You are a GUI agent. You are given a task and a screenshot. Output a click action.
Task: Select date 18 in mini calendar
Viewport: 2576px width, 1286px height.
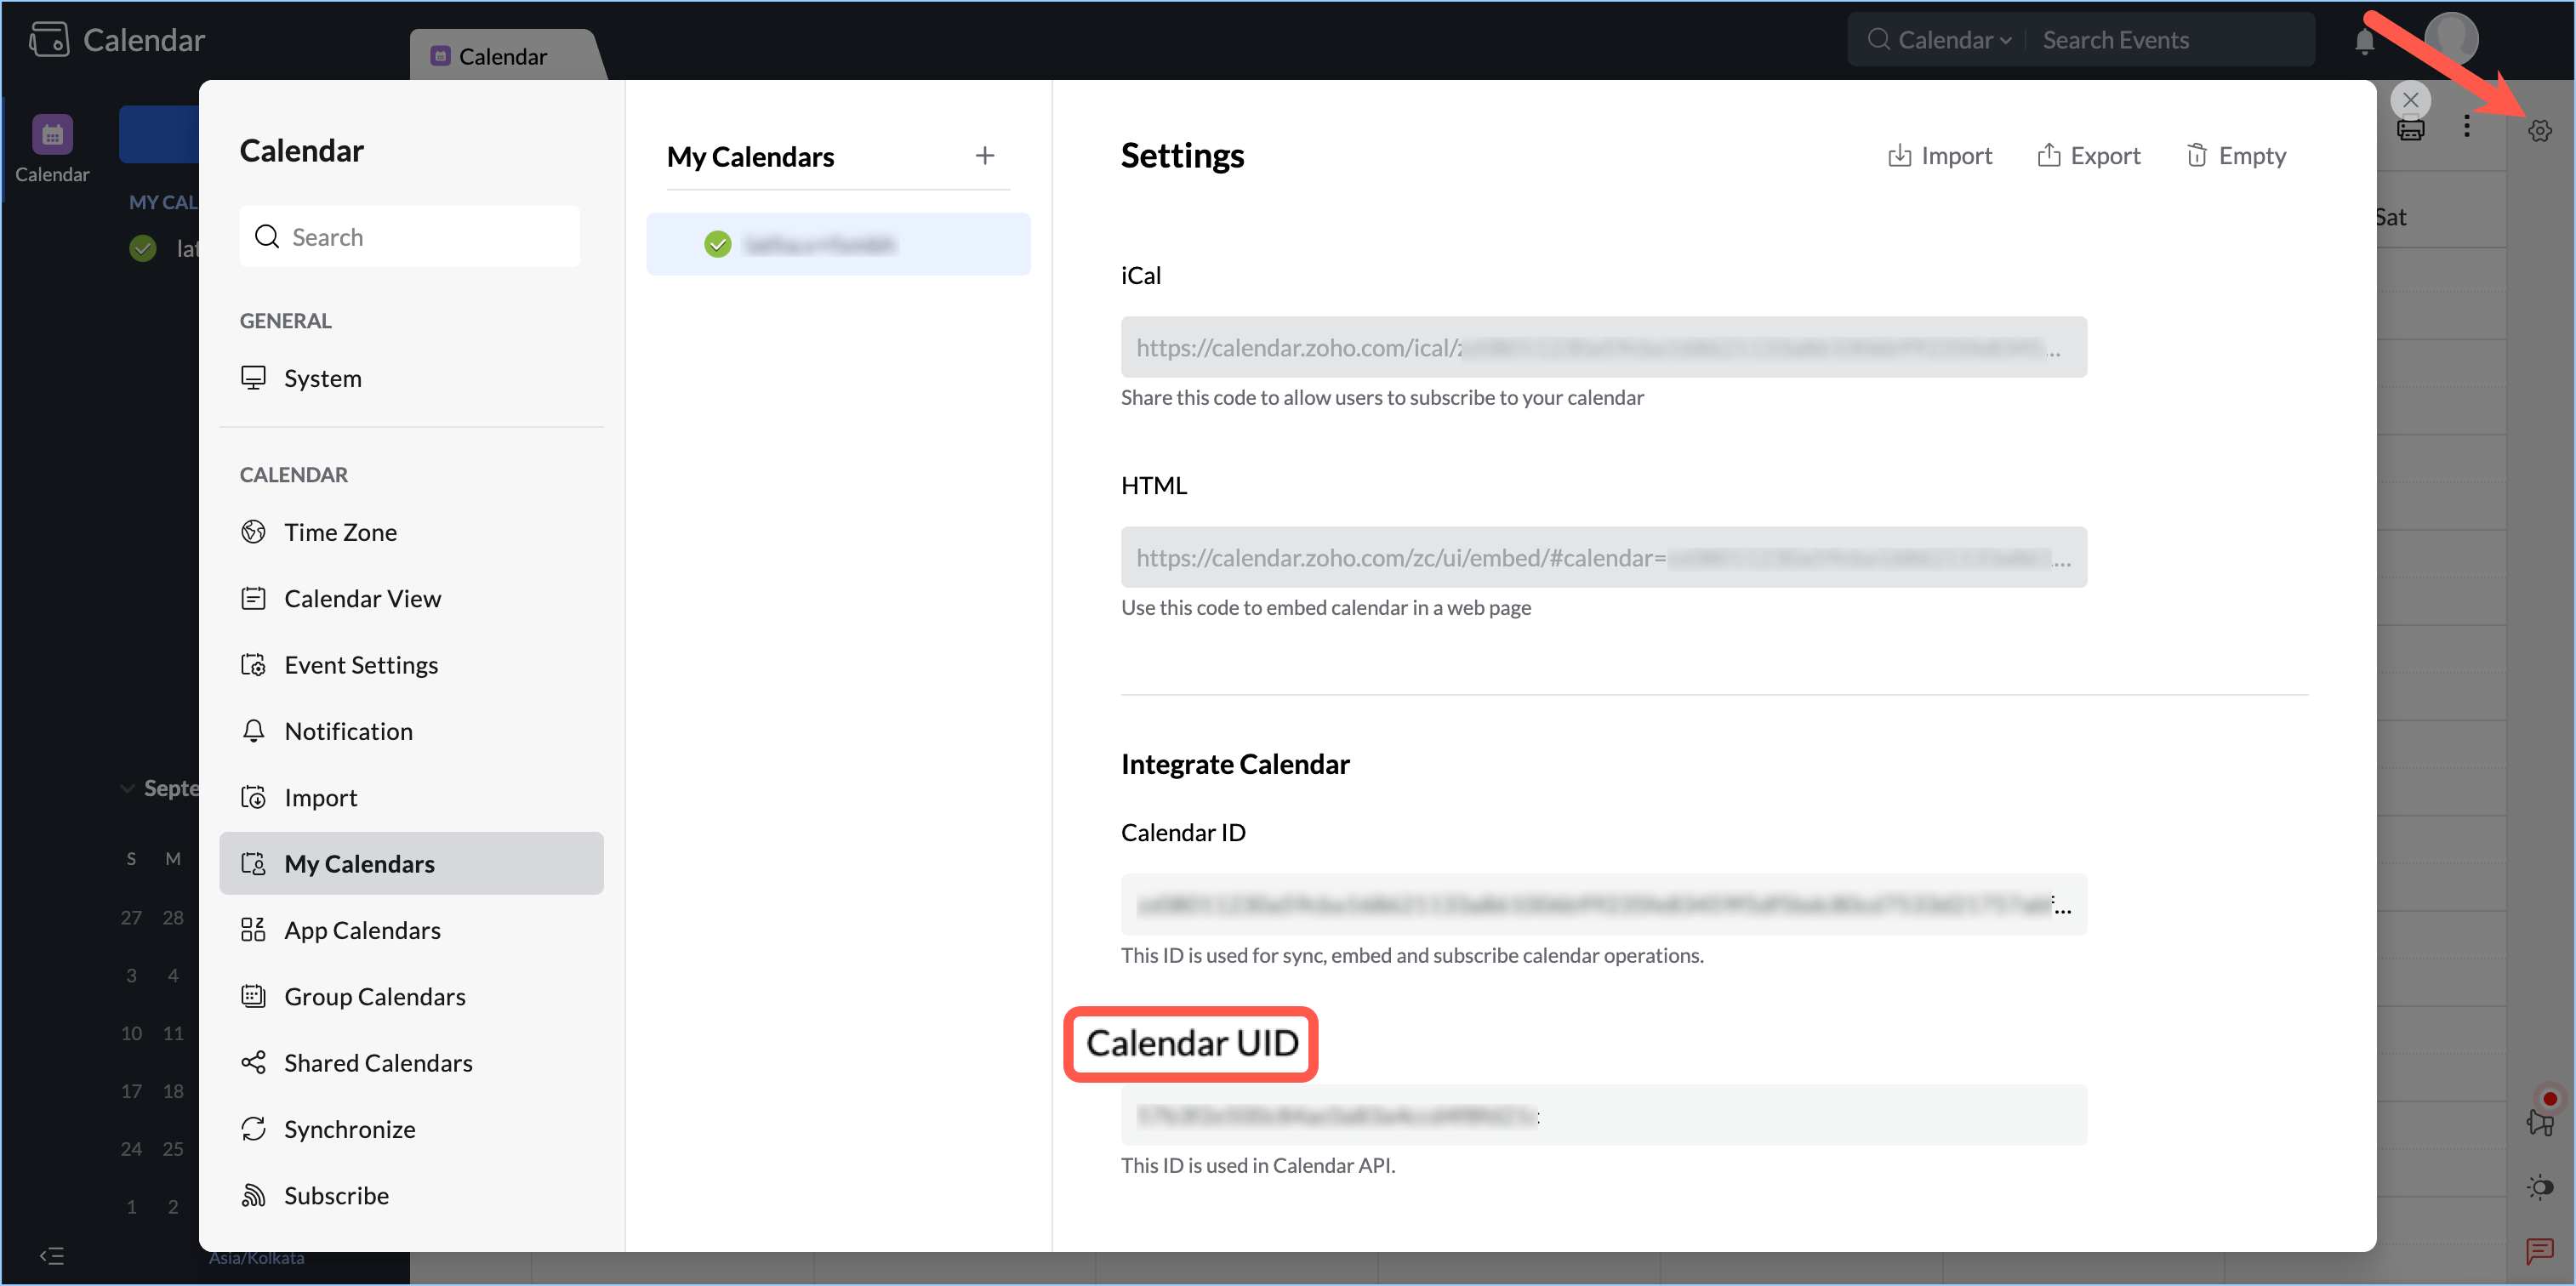(x=173, y=1091)
